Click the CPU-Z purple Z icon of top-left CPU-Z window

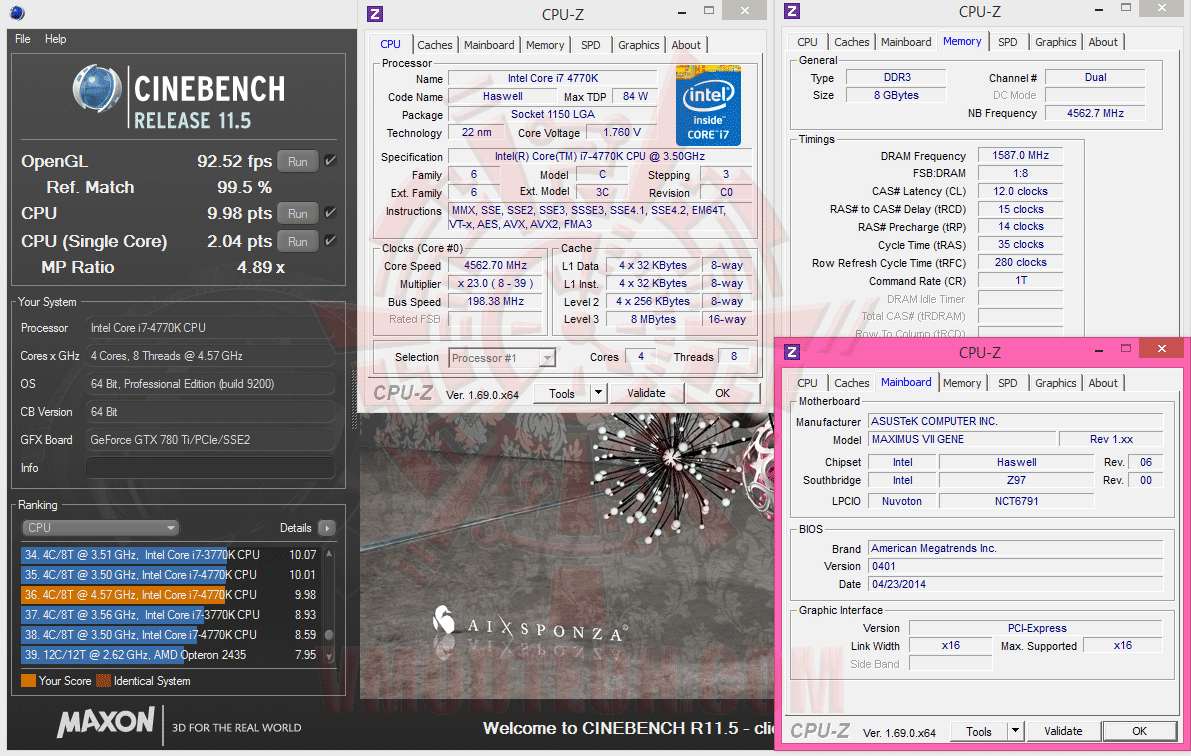pyautogui.click(x=374, y=14)
